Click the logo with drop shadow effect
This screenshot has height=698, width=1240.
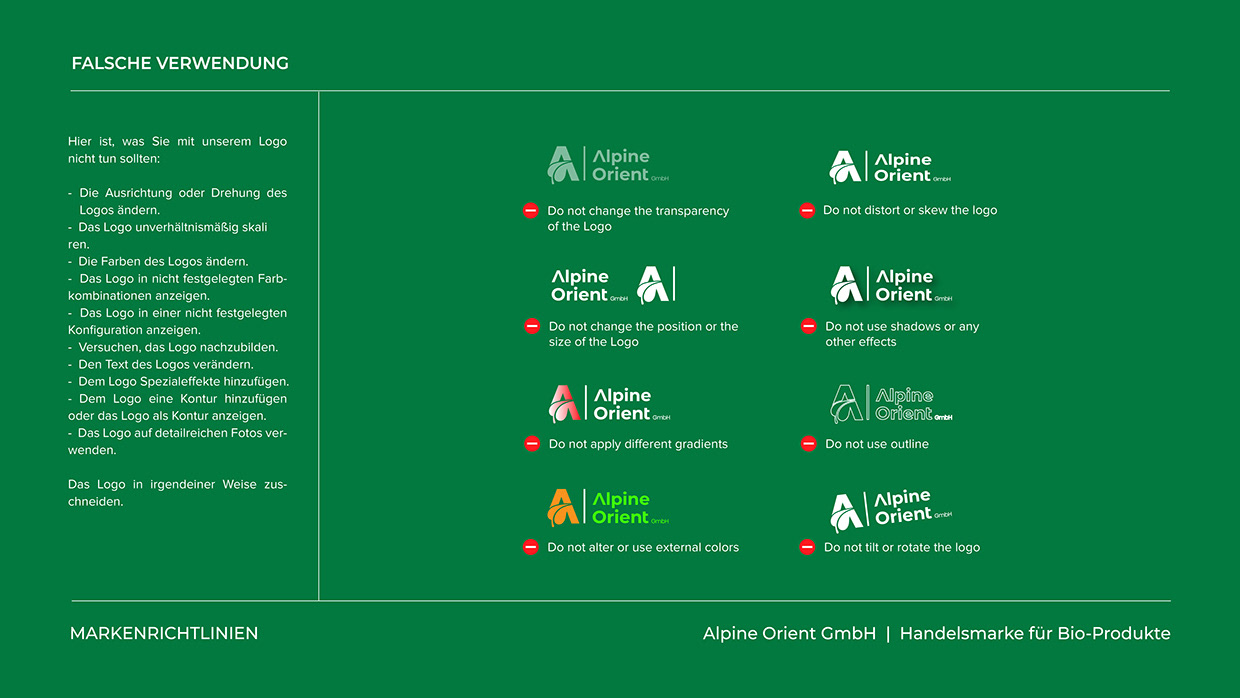pos(892,285)
